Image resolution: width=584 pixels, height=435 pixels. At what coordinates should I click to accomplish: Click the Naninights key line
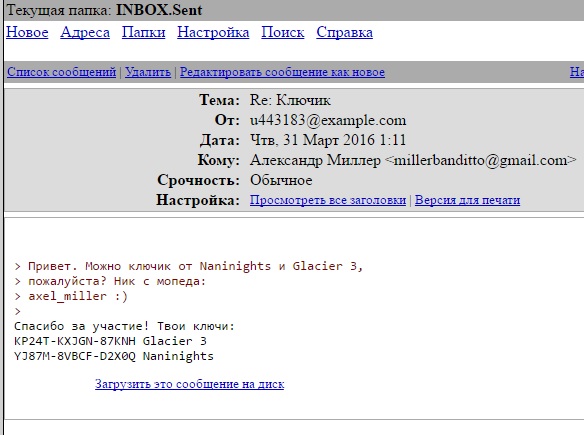[x=114, y=356]
